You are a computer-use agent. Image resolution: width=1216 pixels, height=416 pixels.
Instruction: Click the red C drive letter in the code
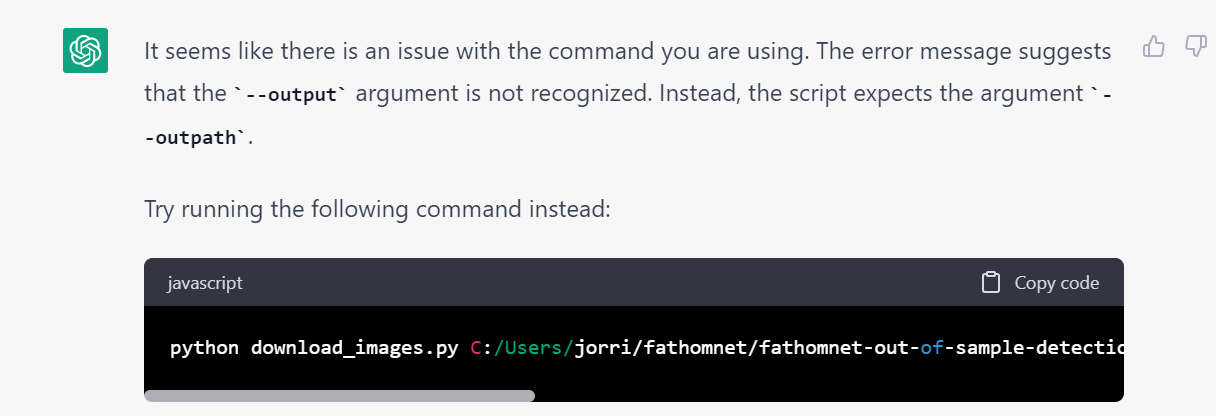pyautogui.click(x=475, y=348)
